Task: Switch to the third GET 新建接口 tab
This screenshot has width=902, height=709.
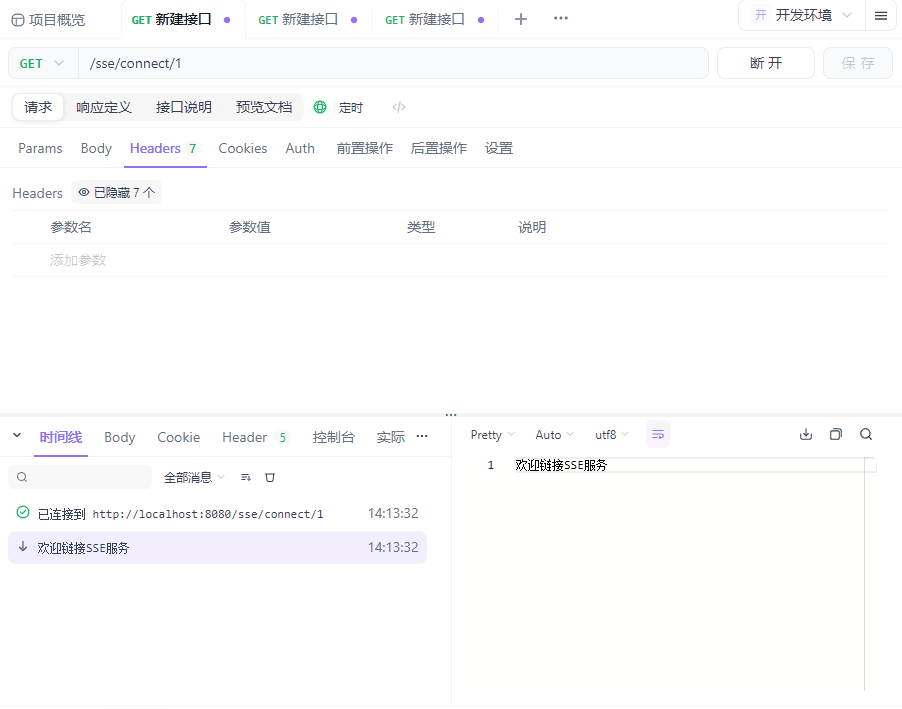Action: click(434, 20)
